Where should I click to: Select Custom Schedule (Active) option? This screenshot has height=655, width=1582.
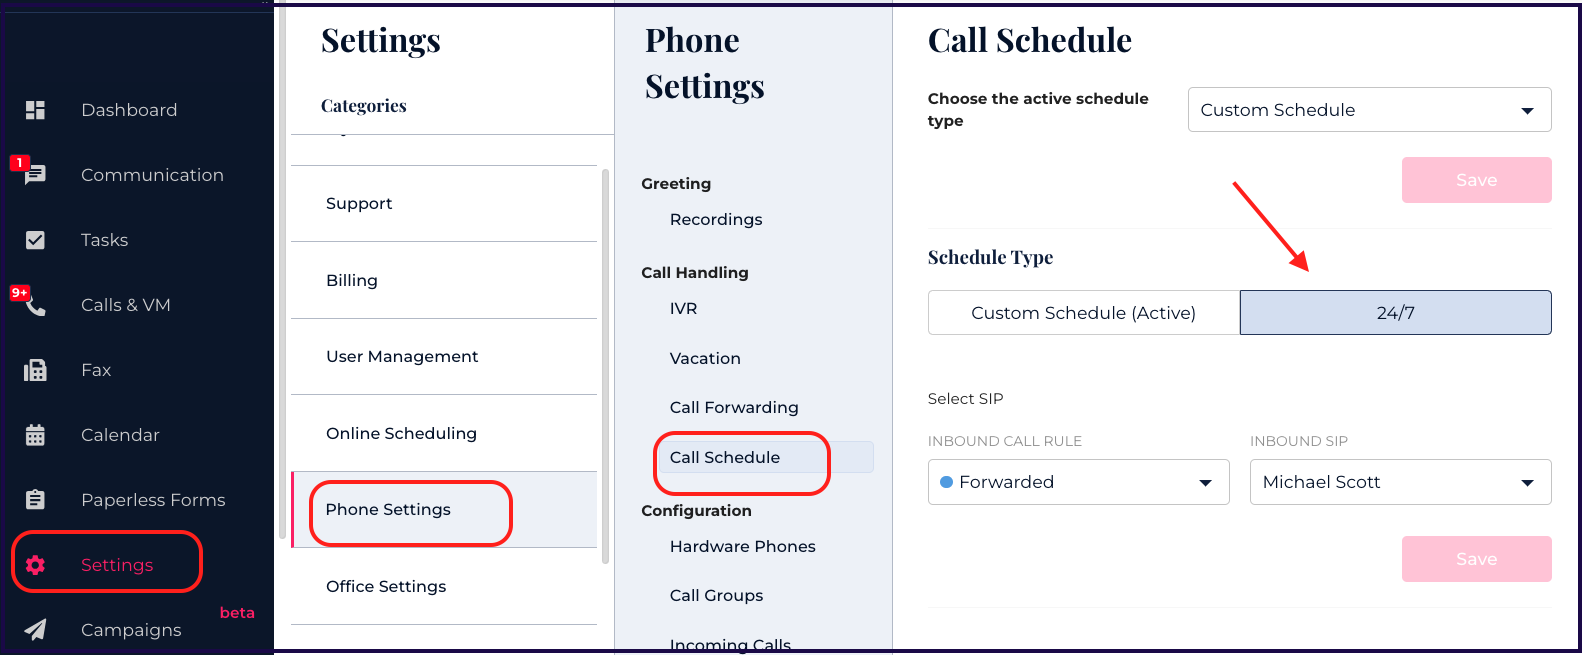tap(1083, 313)
